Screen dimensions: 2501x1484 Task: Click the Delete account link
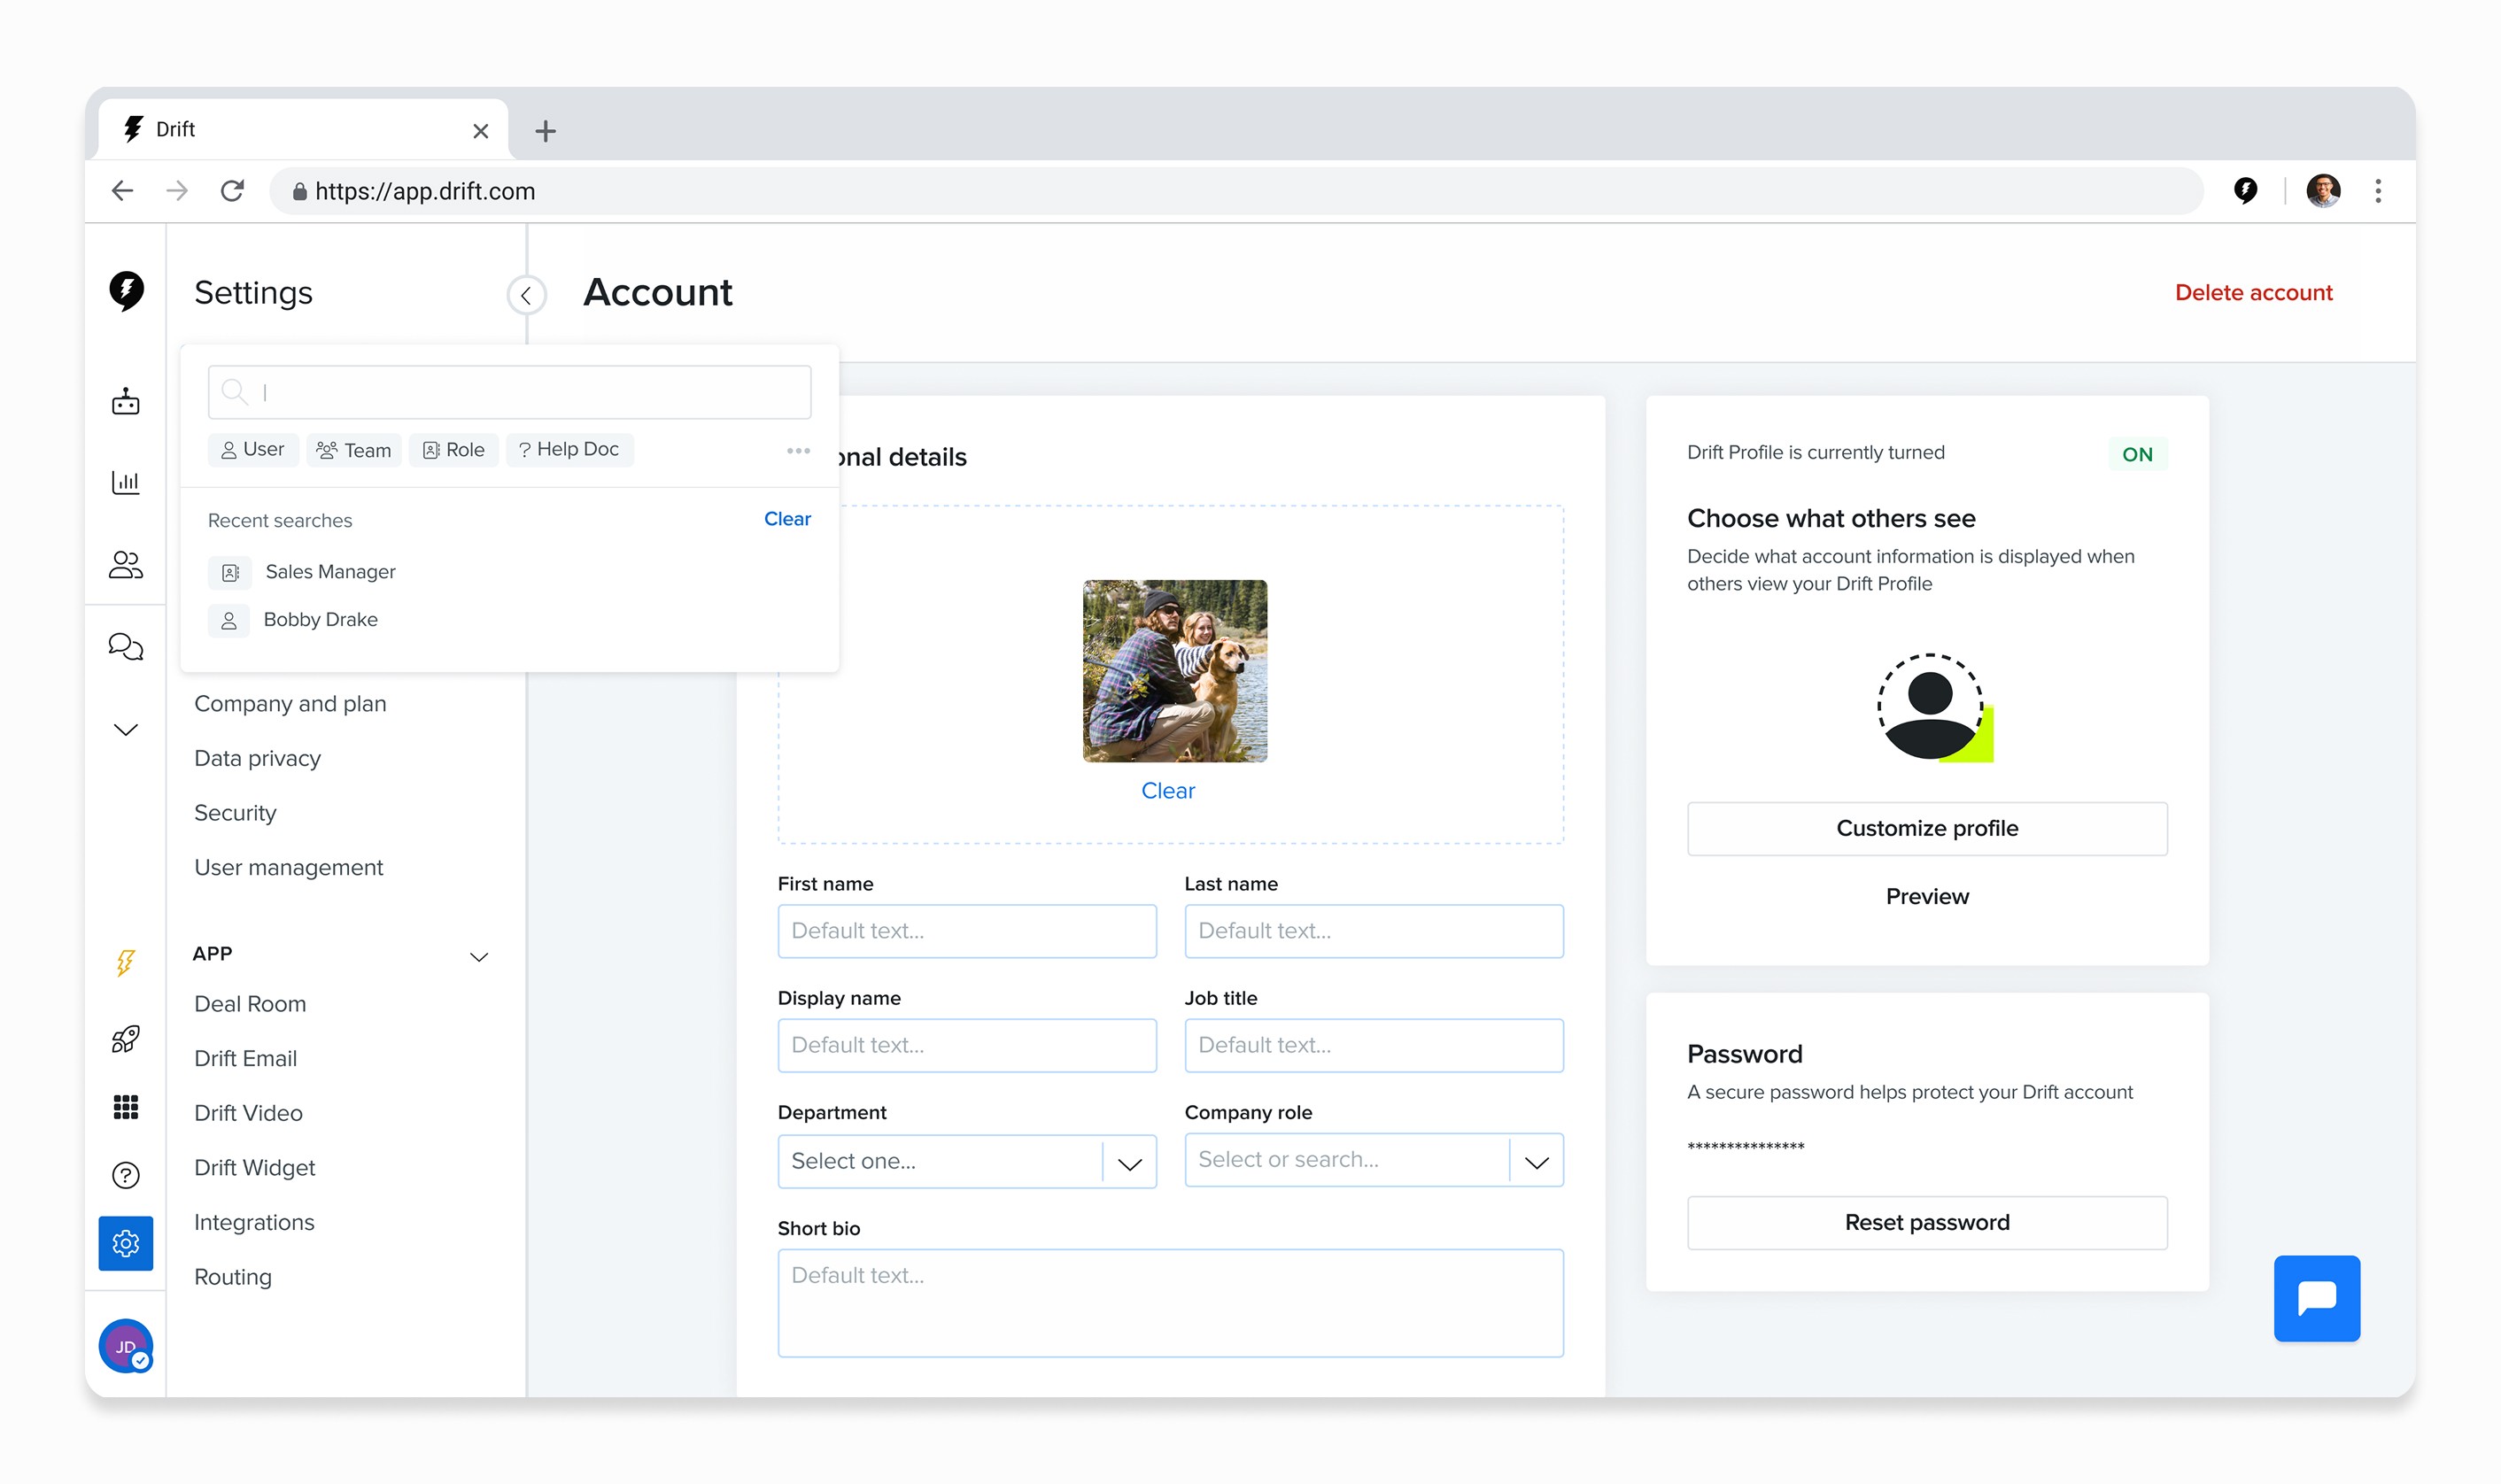2252,293
